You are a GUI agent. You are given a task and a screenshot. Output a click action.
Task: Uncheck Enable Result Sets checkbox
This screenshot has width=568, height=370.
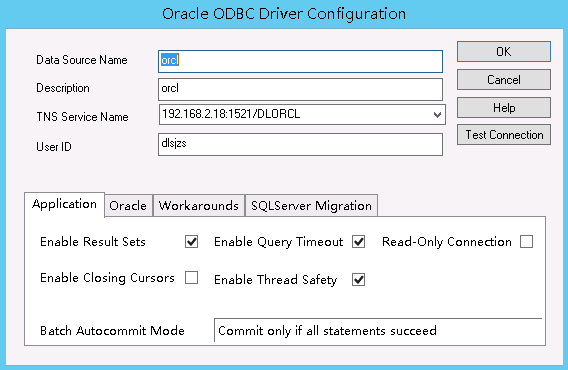coord(191,241)
